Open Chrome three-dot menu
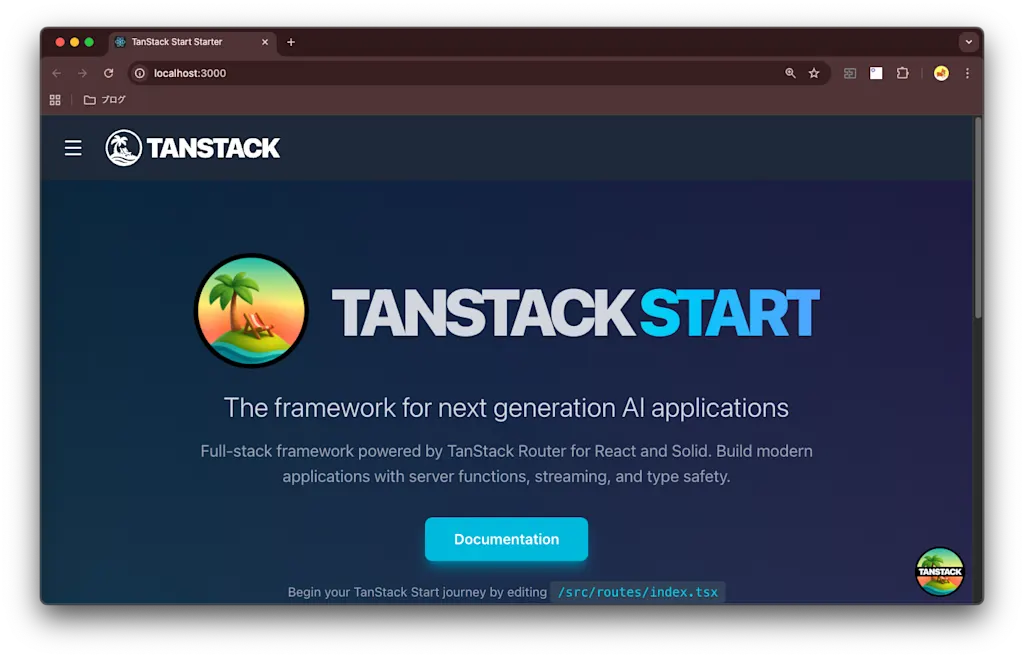Image resolution: width=1024 pixels, height=658 pixels. pyautogui.click(x=967, y=73)
